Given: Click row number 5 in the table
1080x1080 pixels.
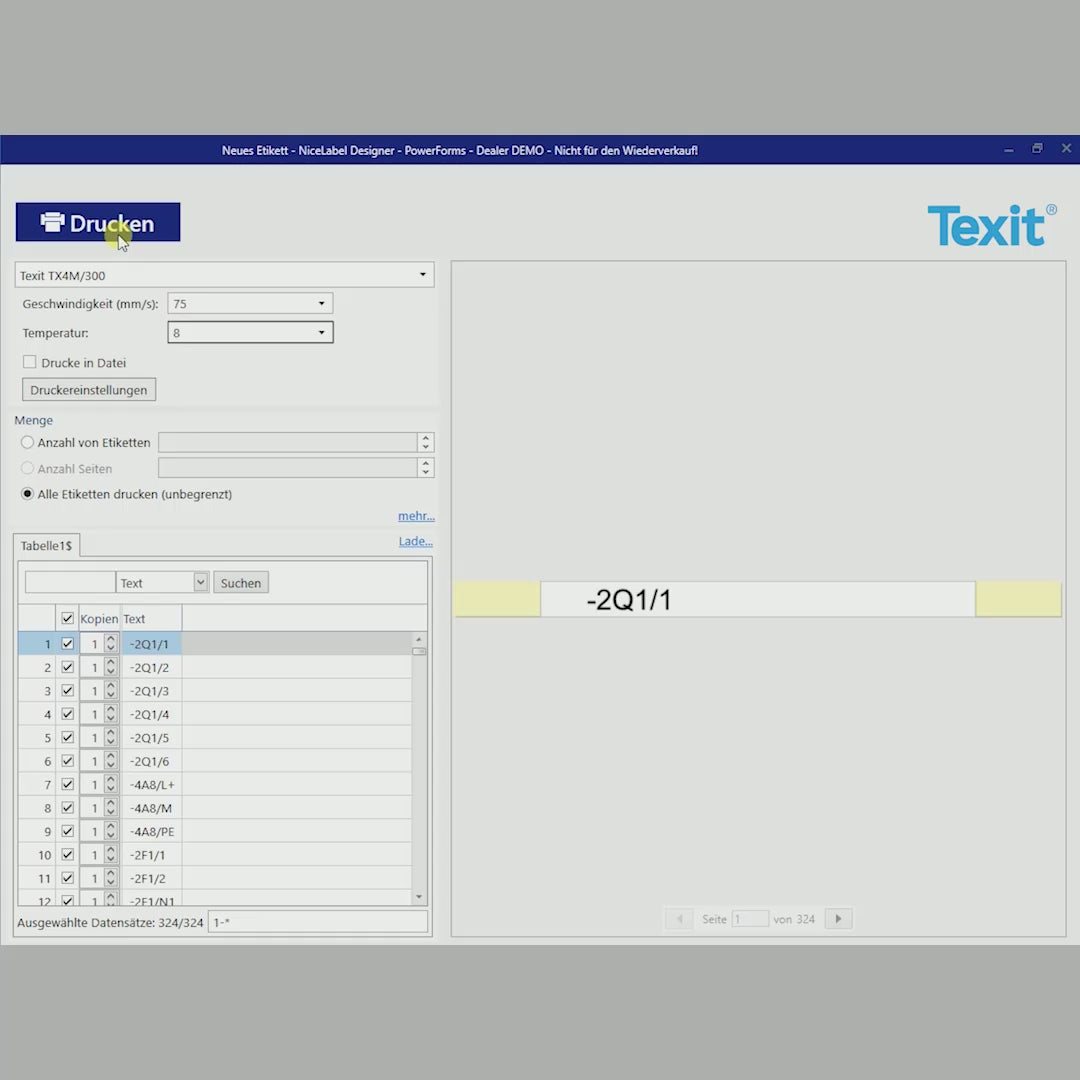Looking at the screenshot, I should 37,737.
